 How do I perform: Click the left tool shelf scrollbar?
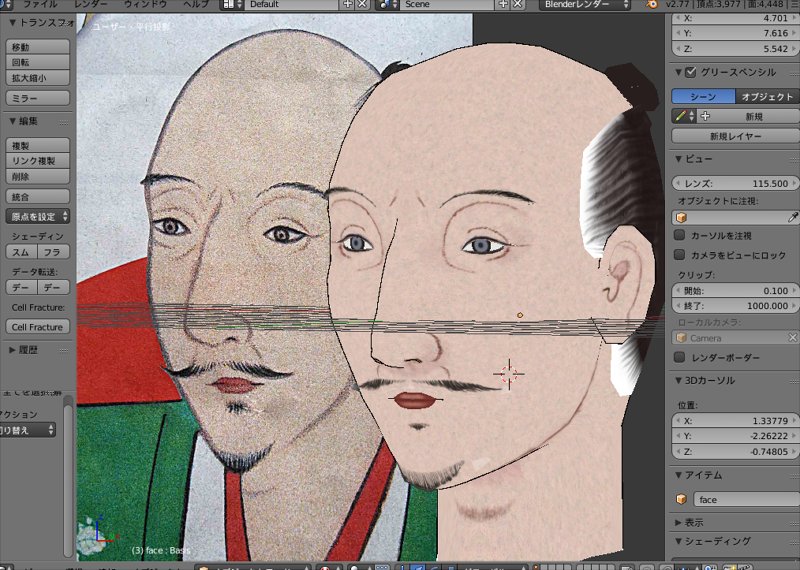tap(68, 477)
